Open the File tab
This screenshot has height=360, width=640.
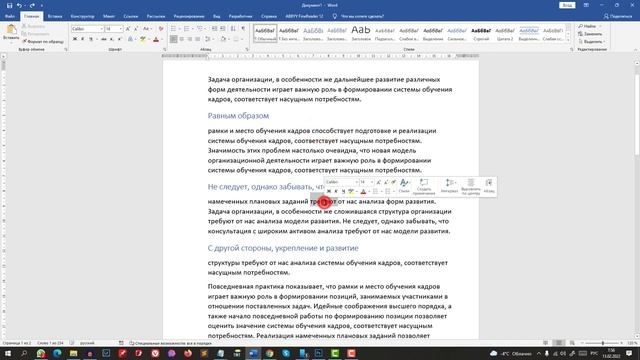point(10,16)
